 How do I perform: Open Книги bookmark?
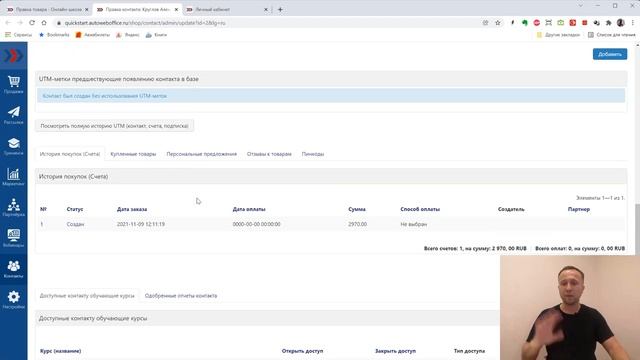156,35
